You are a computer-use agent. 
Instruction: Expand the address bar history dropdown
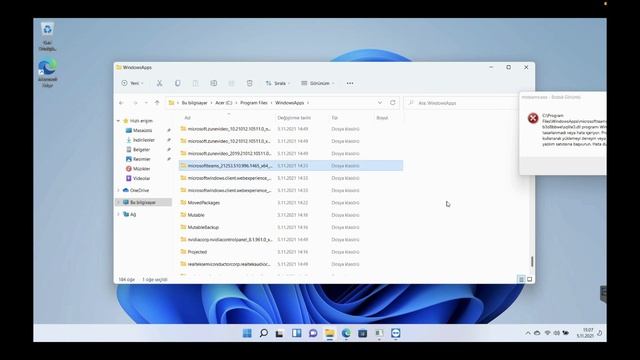click(380, 103)
